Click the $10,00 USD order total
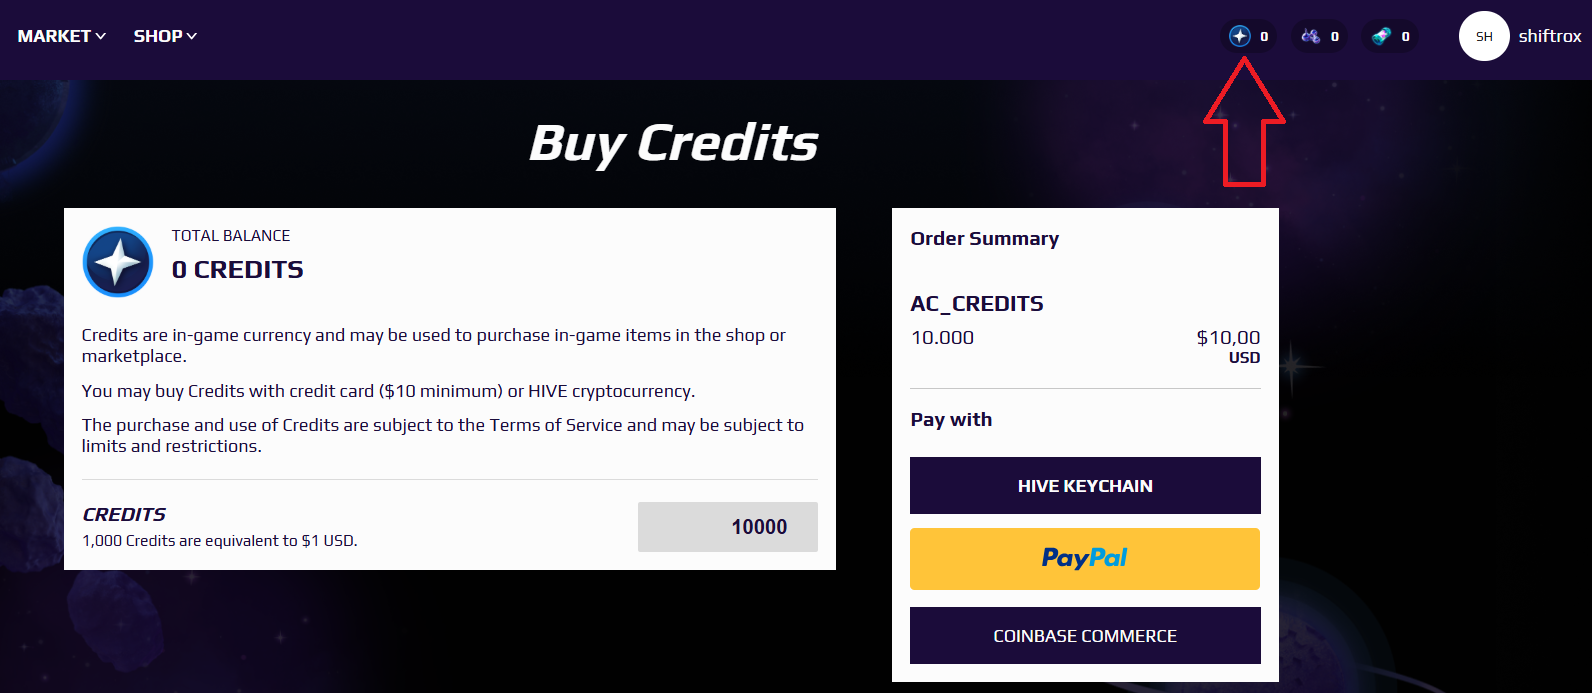Screen dimensions: 1592x693 point(1228,346)
